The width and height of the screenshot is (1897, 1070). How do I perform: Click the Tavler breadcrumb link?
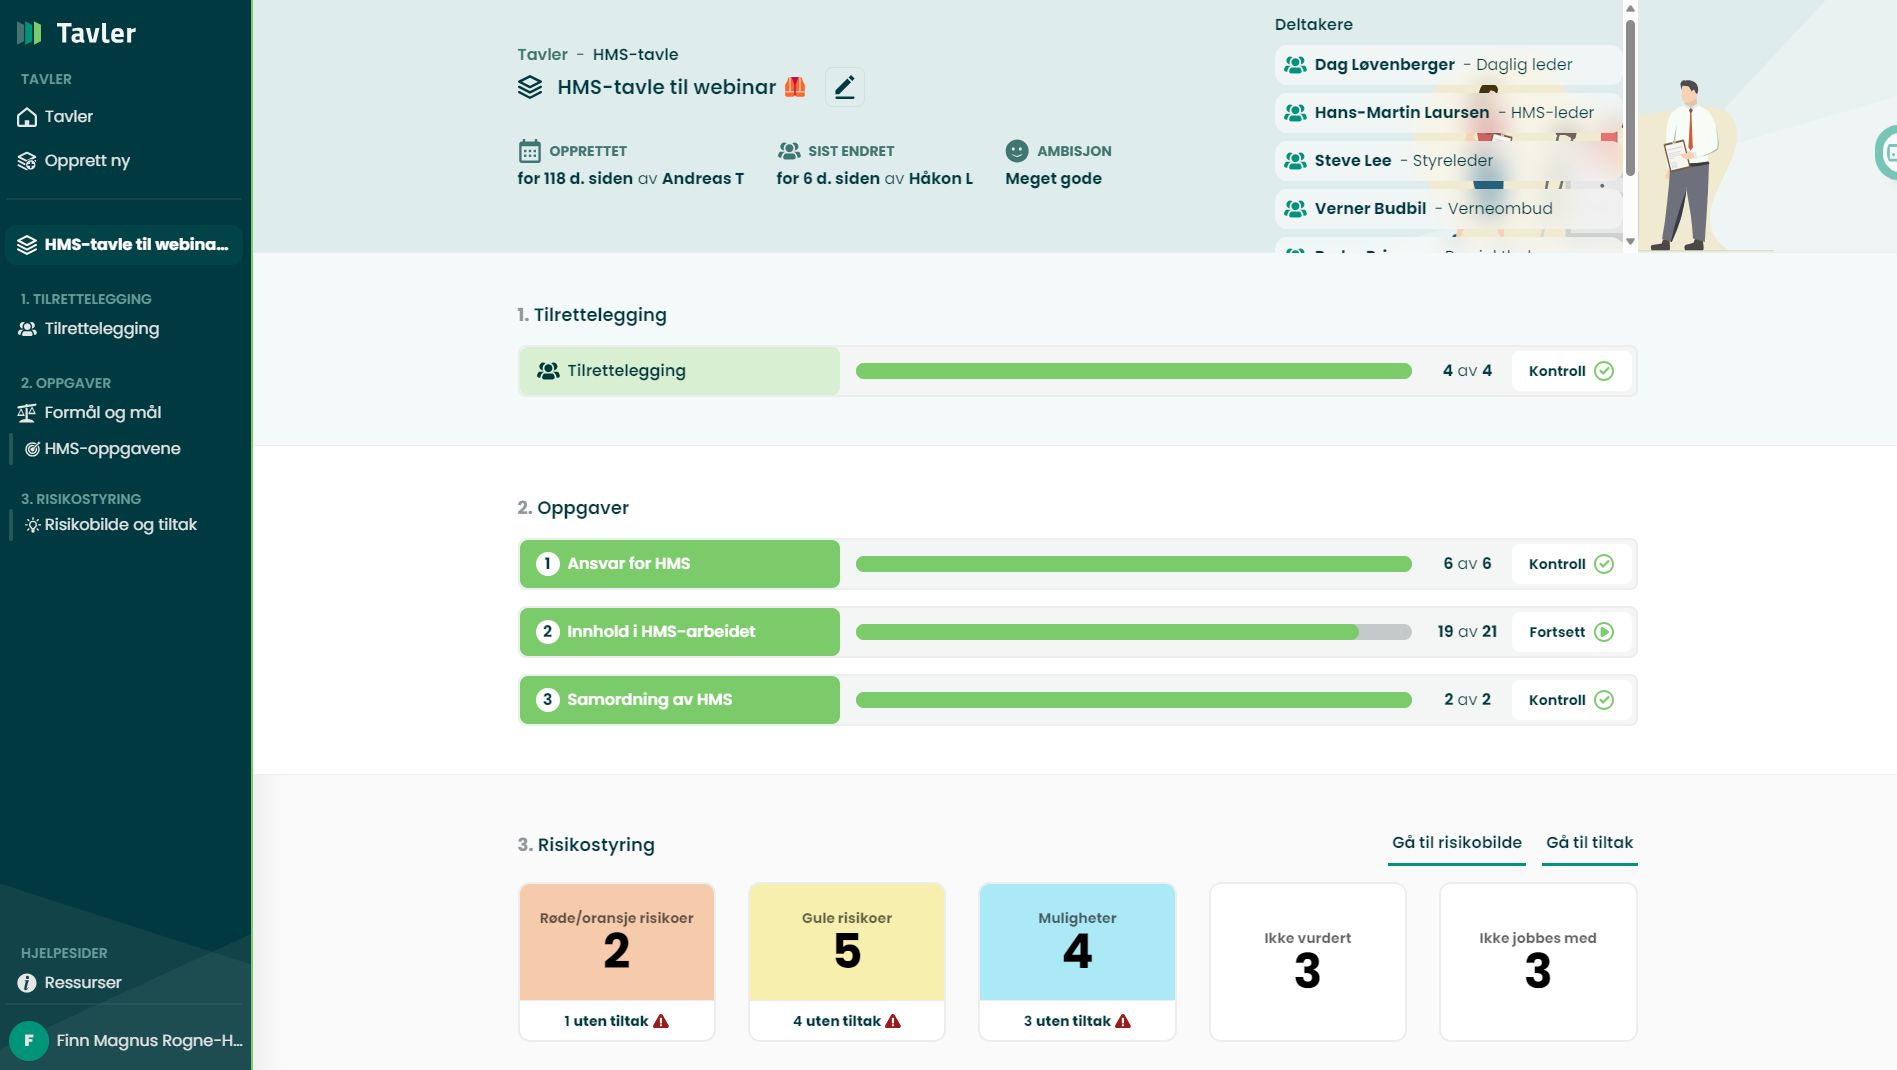tap(542, 55)
